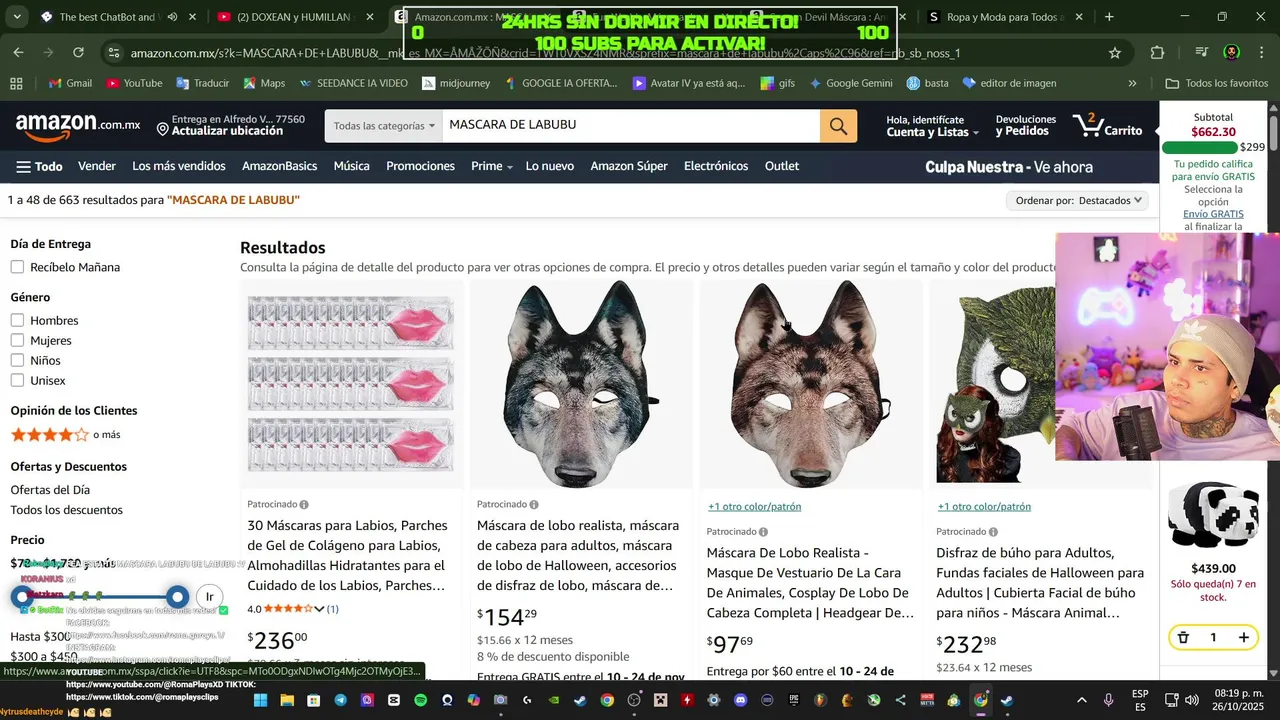Open Todos los favoritos bookmarks folder
The height and width of the screenshot is (720, 1280).
click(1217, 83)
